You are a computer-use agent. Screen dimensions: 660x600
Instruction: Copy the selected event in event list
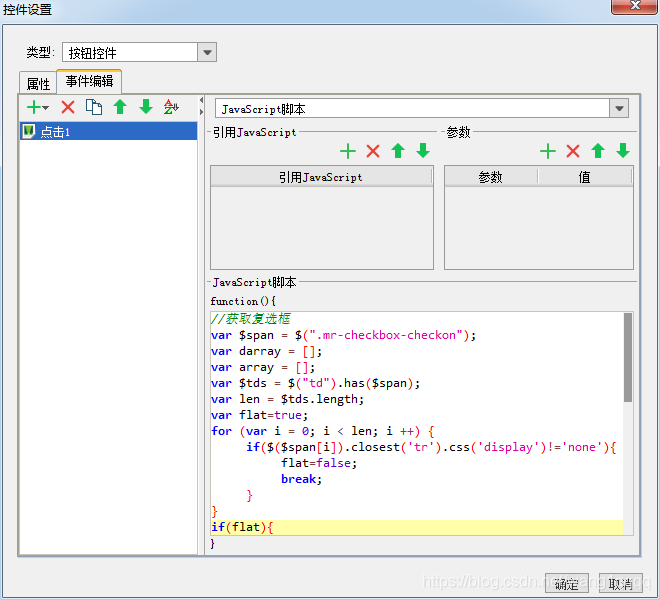point(94,107)
